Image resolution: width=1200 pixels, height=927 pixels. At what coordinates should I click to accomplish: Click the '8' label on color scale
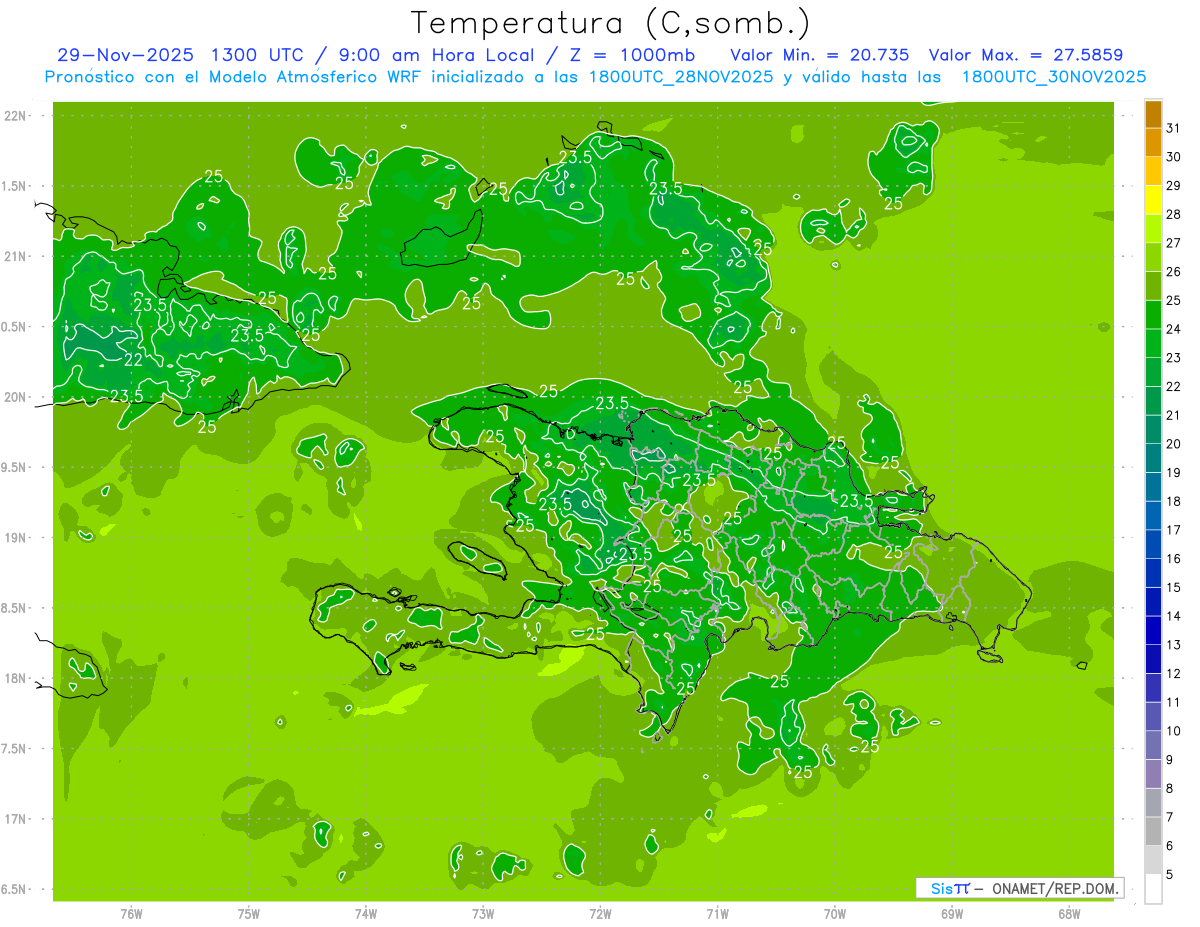coord(1169,788)
